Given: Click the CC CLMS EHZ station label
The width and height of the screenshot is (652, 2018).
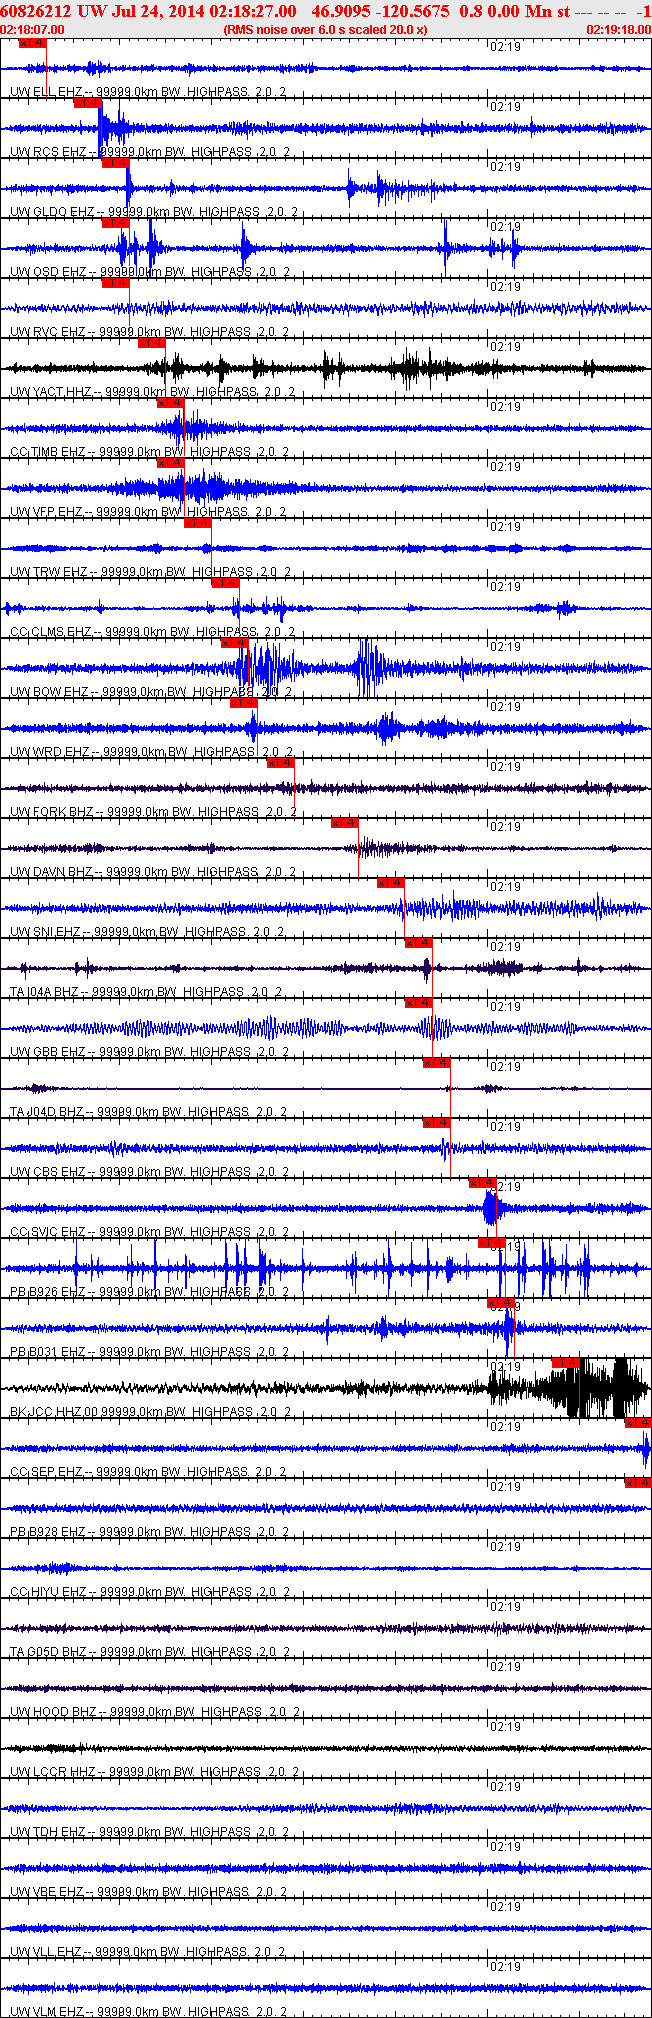Looking at the screenshot, I should 51,632.
